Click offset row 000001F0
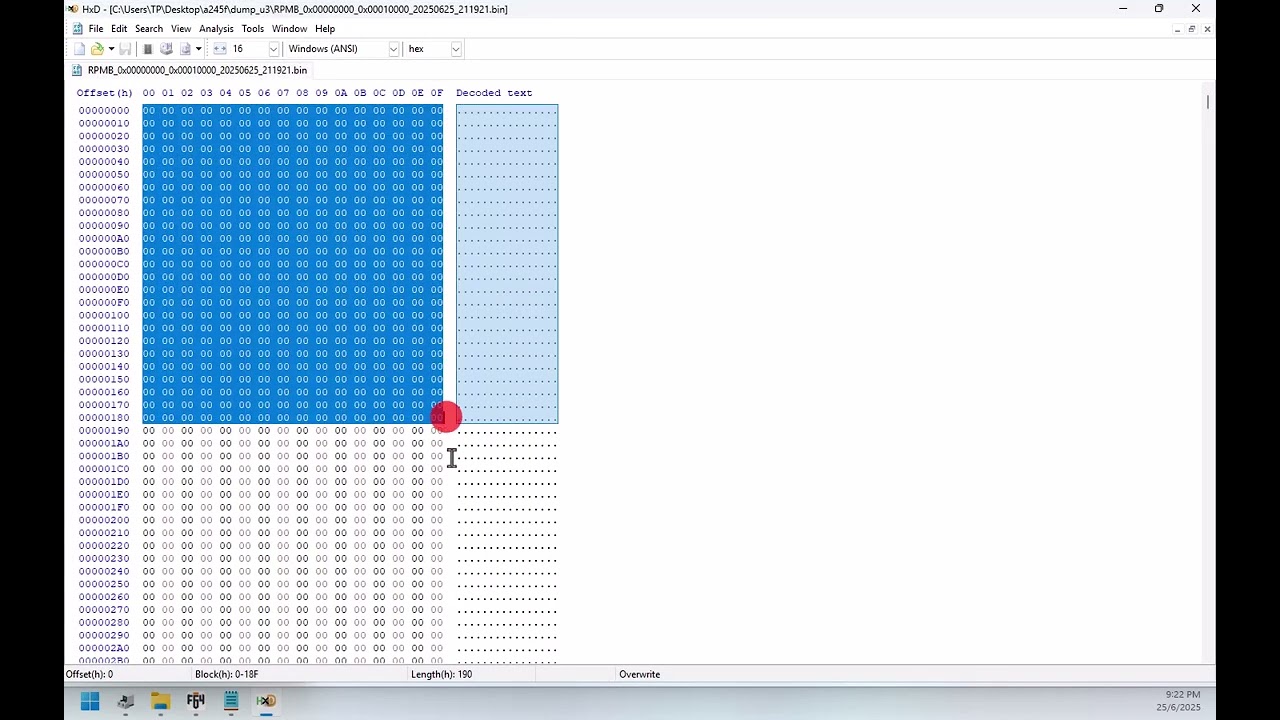The width and height of the screenshot is (1280, 720). pyautogui.click(x=104, y=508)
